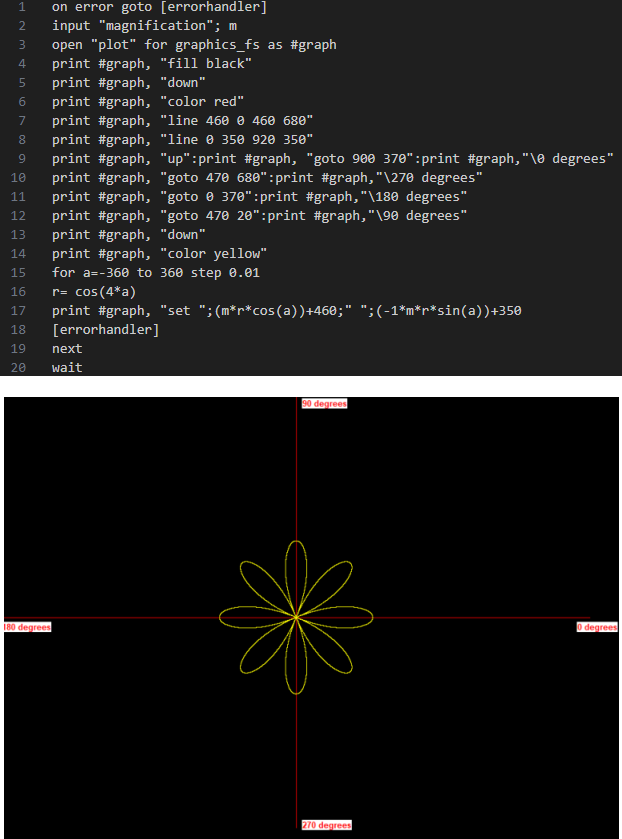Click the "90 degrees" graph label

pos(324,404)
